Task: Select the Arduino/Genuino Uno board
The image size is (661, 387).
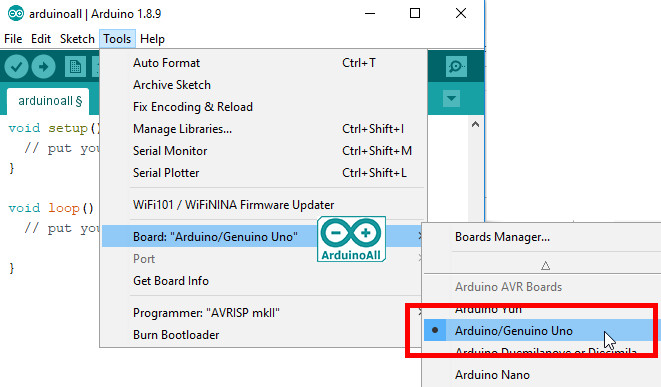Action: pyautogui.click(x=543, y=331)
